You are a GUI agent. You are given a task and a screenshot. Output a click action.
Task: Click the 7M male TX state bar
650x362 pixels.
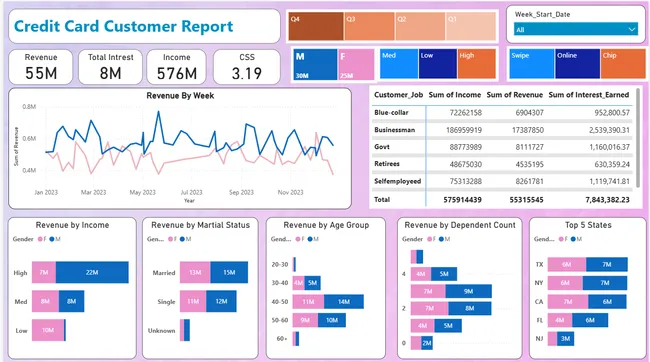pyautogui.click(x=606, y=264)
